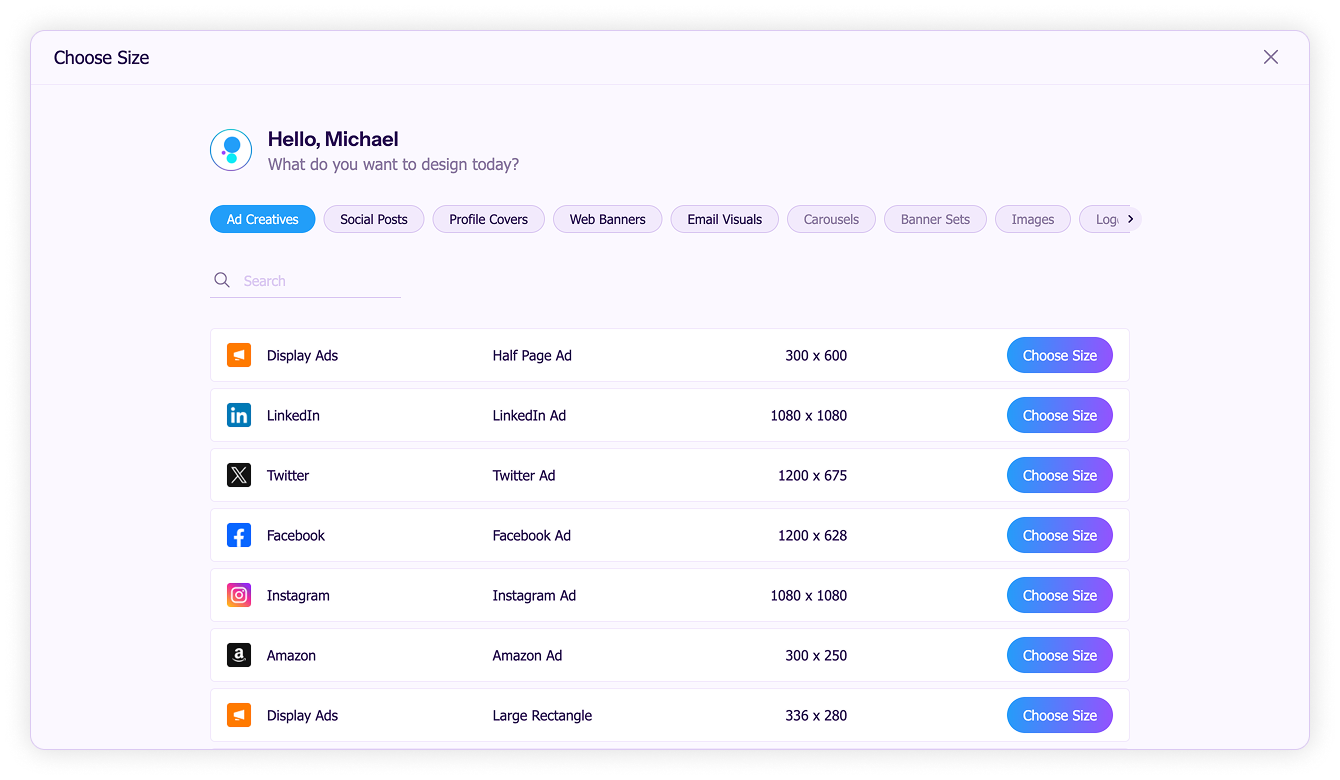Switch to the Web Banners tab

click(608, 219)
